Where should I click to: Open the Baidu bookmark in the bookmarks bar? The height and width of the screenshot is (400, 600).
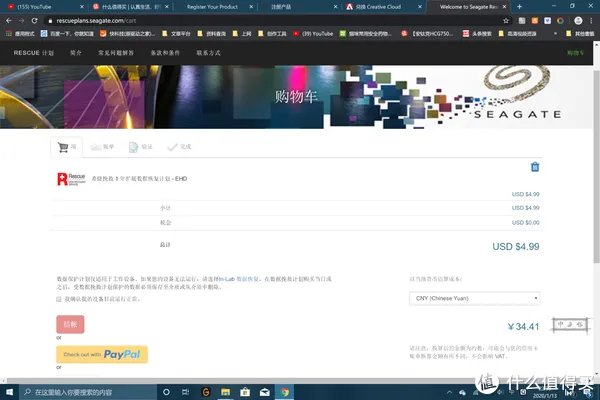click(67, 34)
